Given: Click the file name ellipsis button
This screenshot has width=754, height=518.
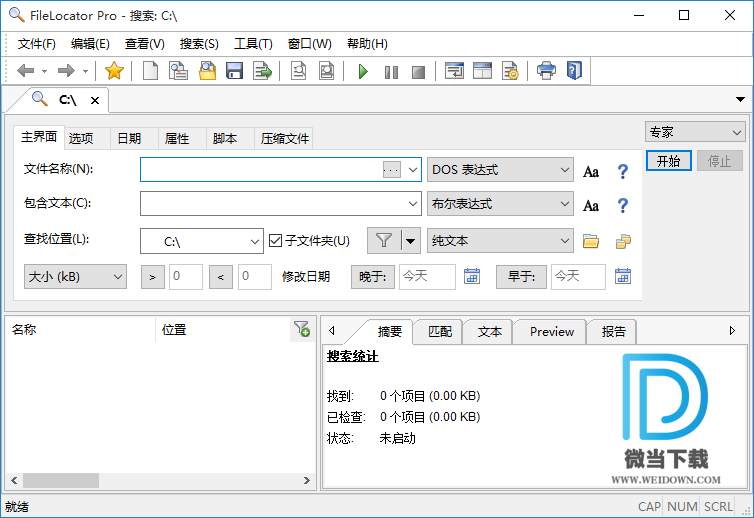Looking at the screenshot, I should (x=391, y=169).
